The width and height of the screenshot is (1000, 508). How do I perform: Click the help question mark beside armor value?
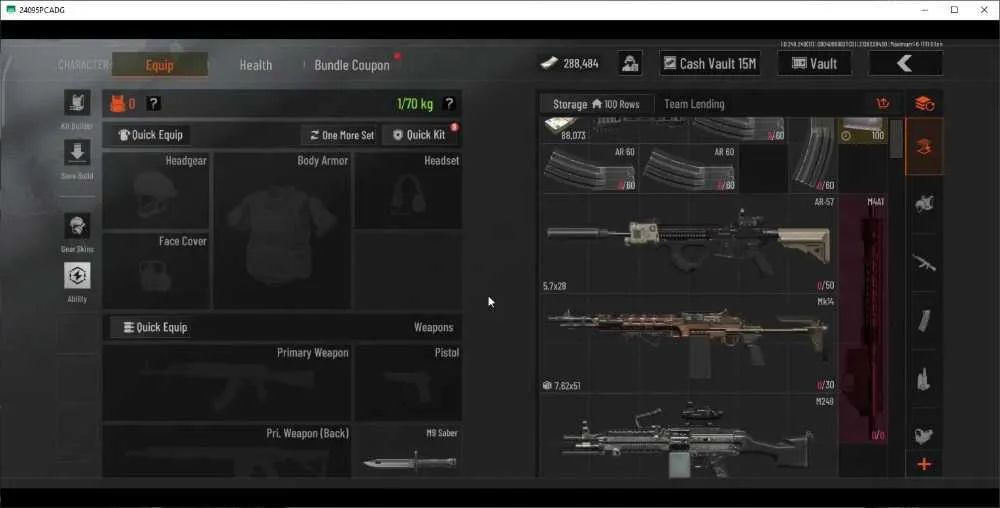point(153,104)
